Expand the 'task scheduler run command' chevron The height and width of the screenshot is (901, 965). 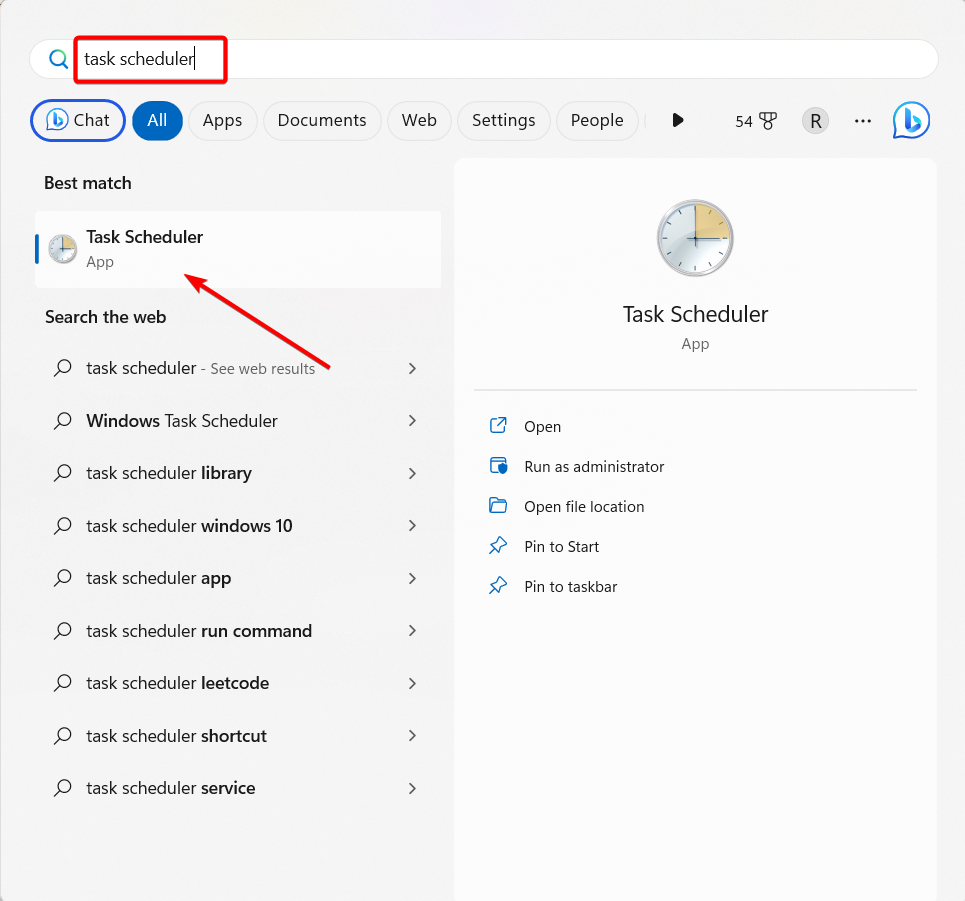click(412, 631)
